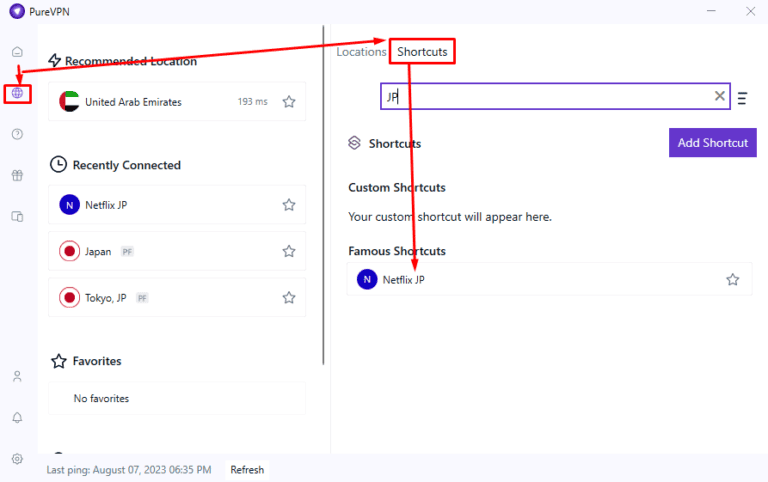Screen dimensions: 768x482
Task: Click the Recommended Location lightning icon
Action: click(x=54, y=60)
